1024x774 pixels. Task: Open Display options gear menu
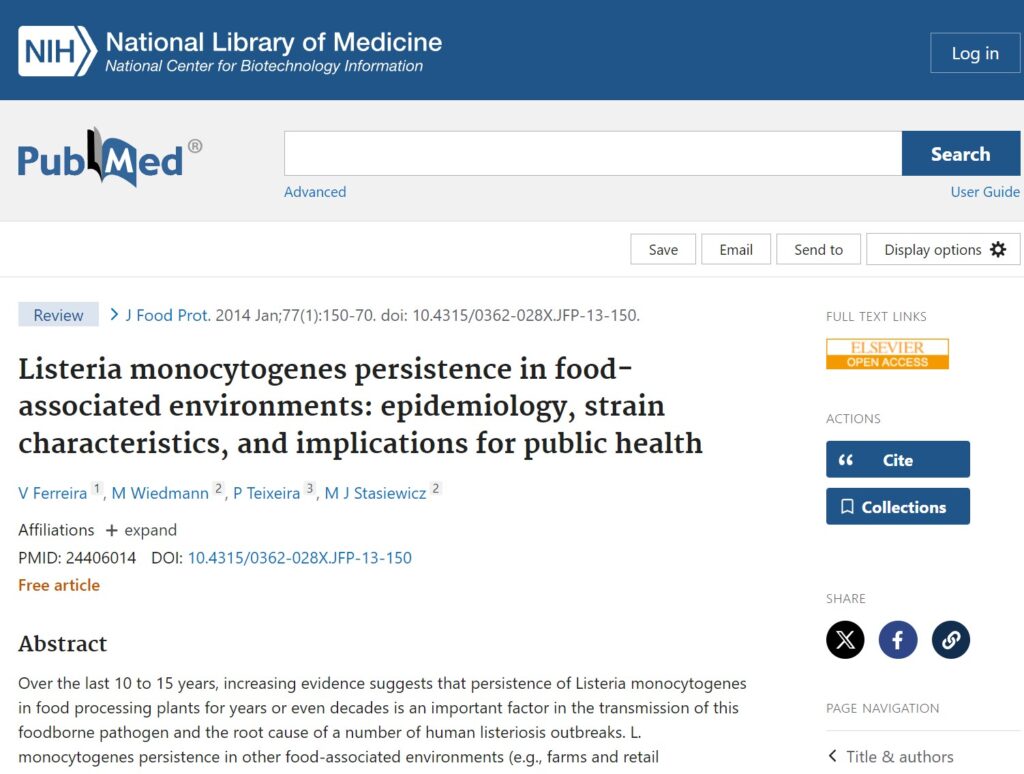(x=943, y=250)
